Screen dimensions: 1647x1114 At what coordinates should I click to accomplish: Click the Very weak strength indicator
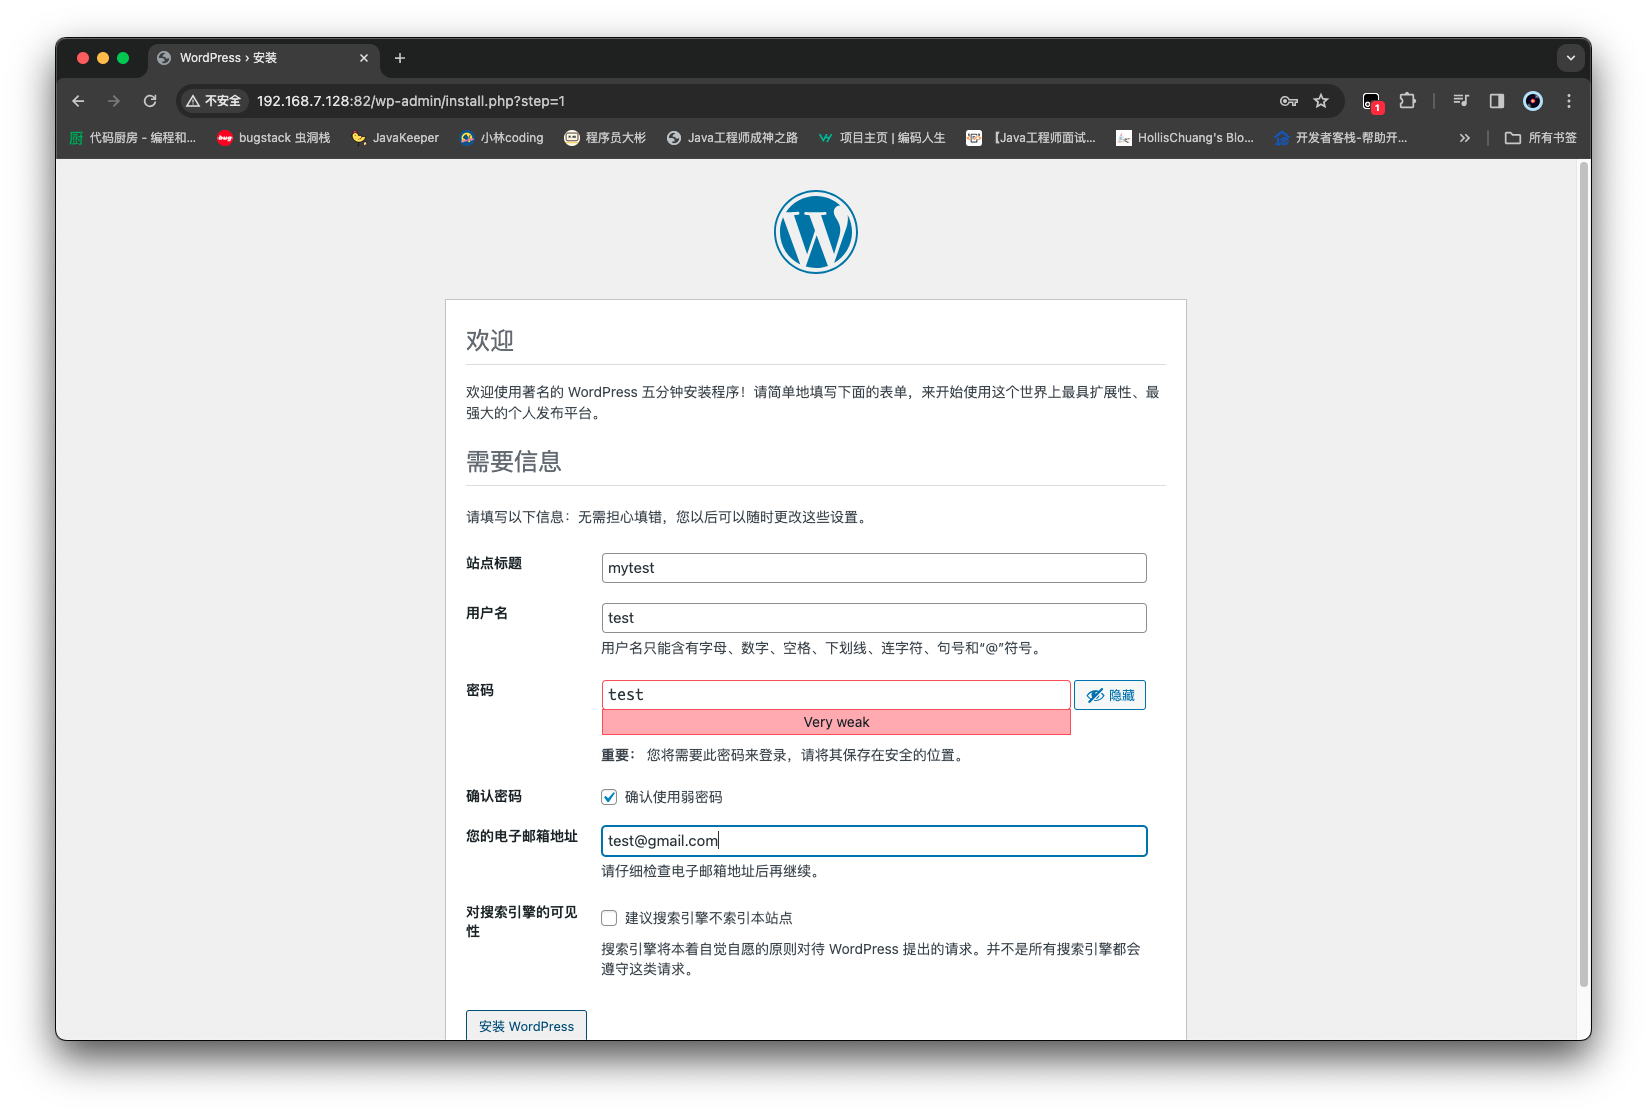pyautogui.click(x=836, y=722)
